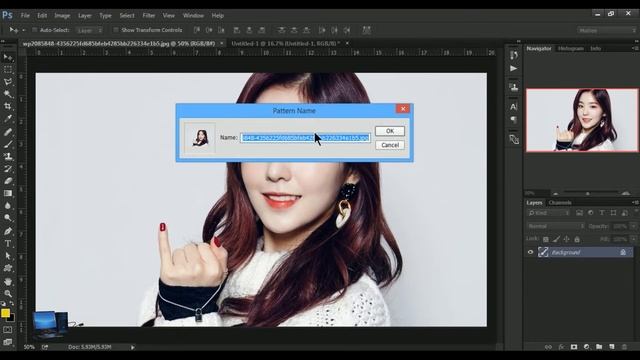Open the Layers panel flyout menu
The height and width of the screenshot is (360, 640).
(x=635, y=202)
